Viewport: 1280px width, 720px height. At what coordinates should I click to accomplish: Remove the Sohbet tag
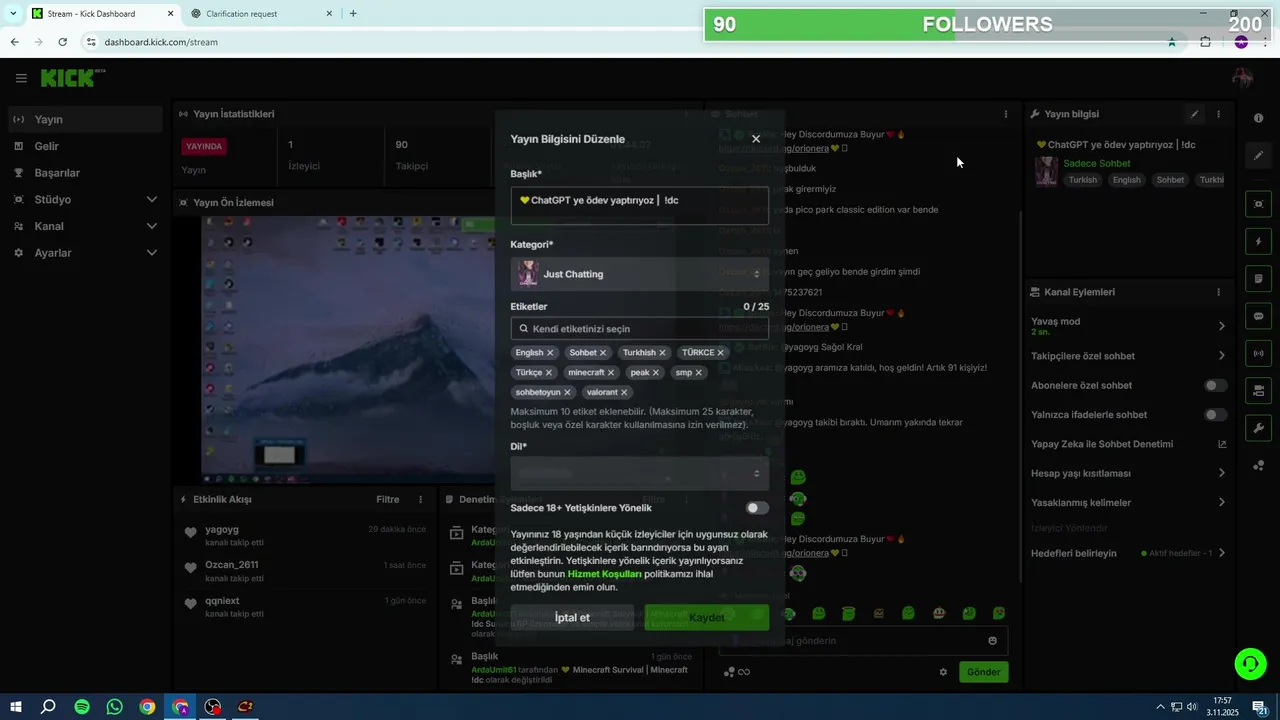click(x=603, y=353)
